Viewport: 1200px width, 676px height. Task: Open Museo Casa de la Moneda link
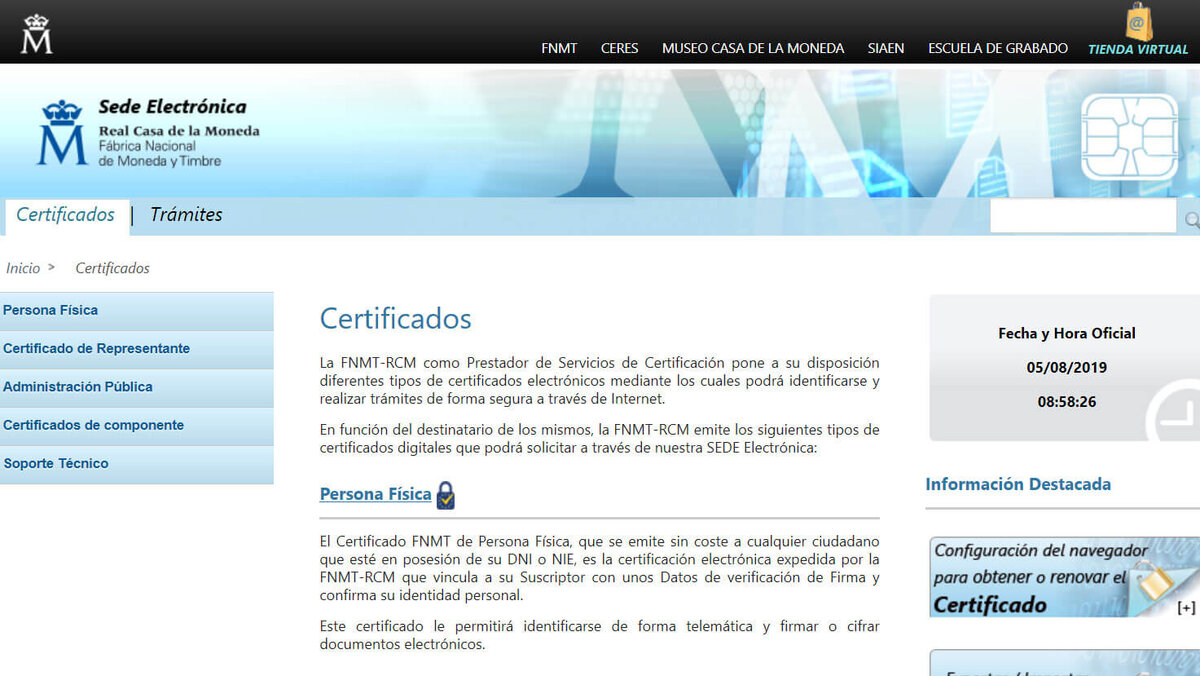pos(753,48)
